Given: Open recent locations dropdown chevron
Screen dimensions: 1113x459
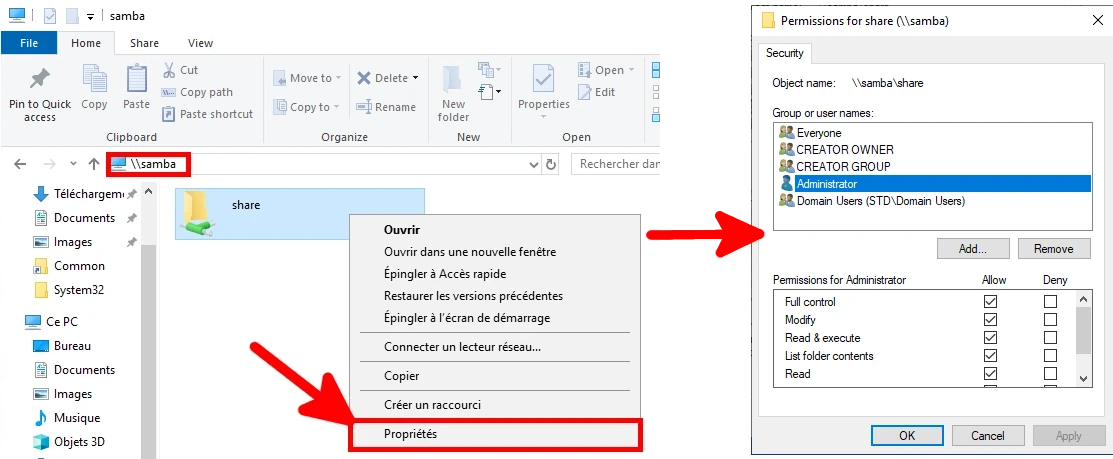Looking at the screenshot, I should click(x=73, y=165).
